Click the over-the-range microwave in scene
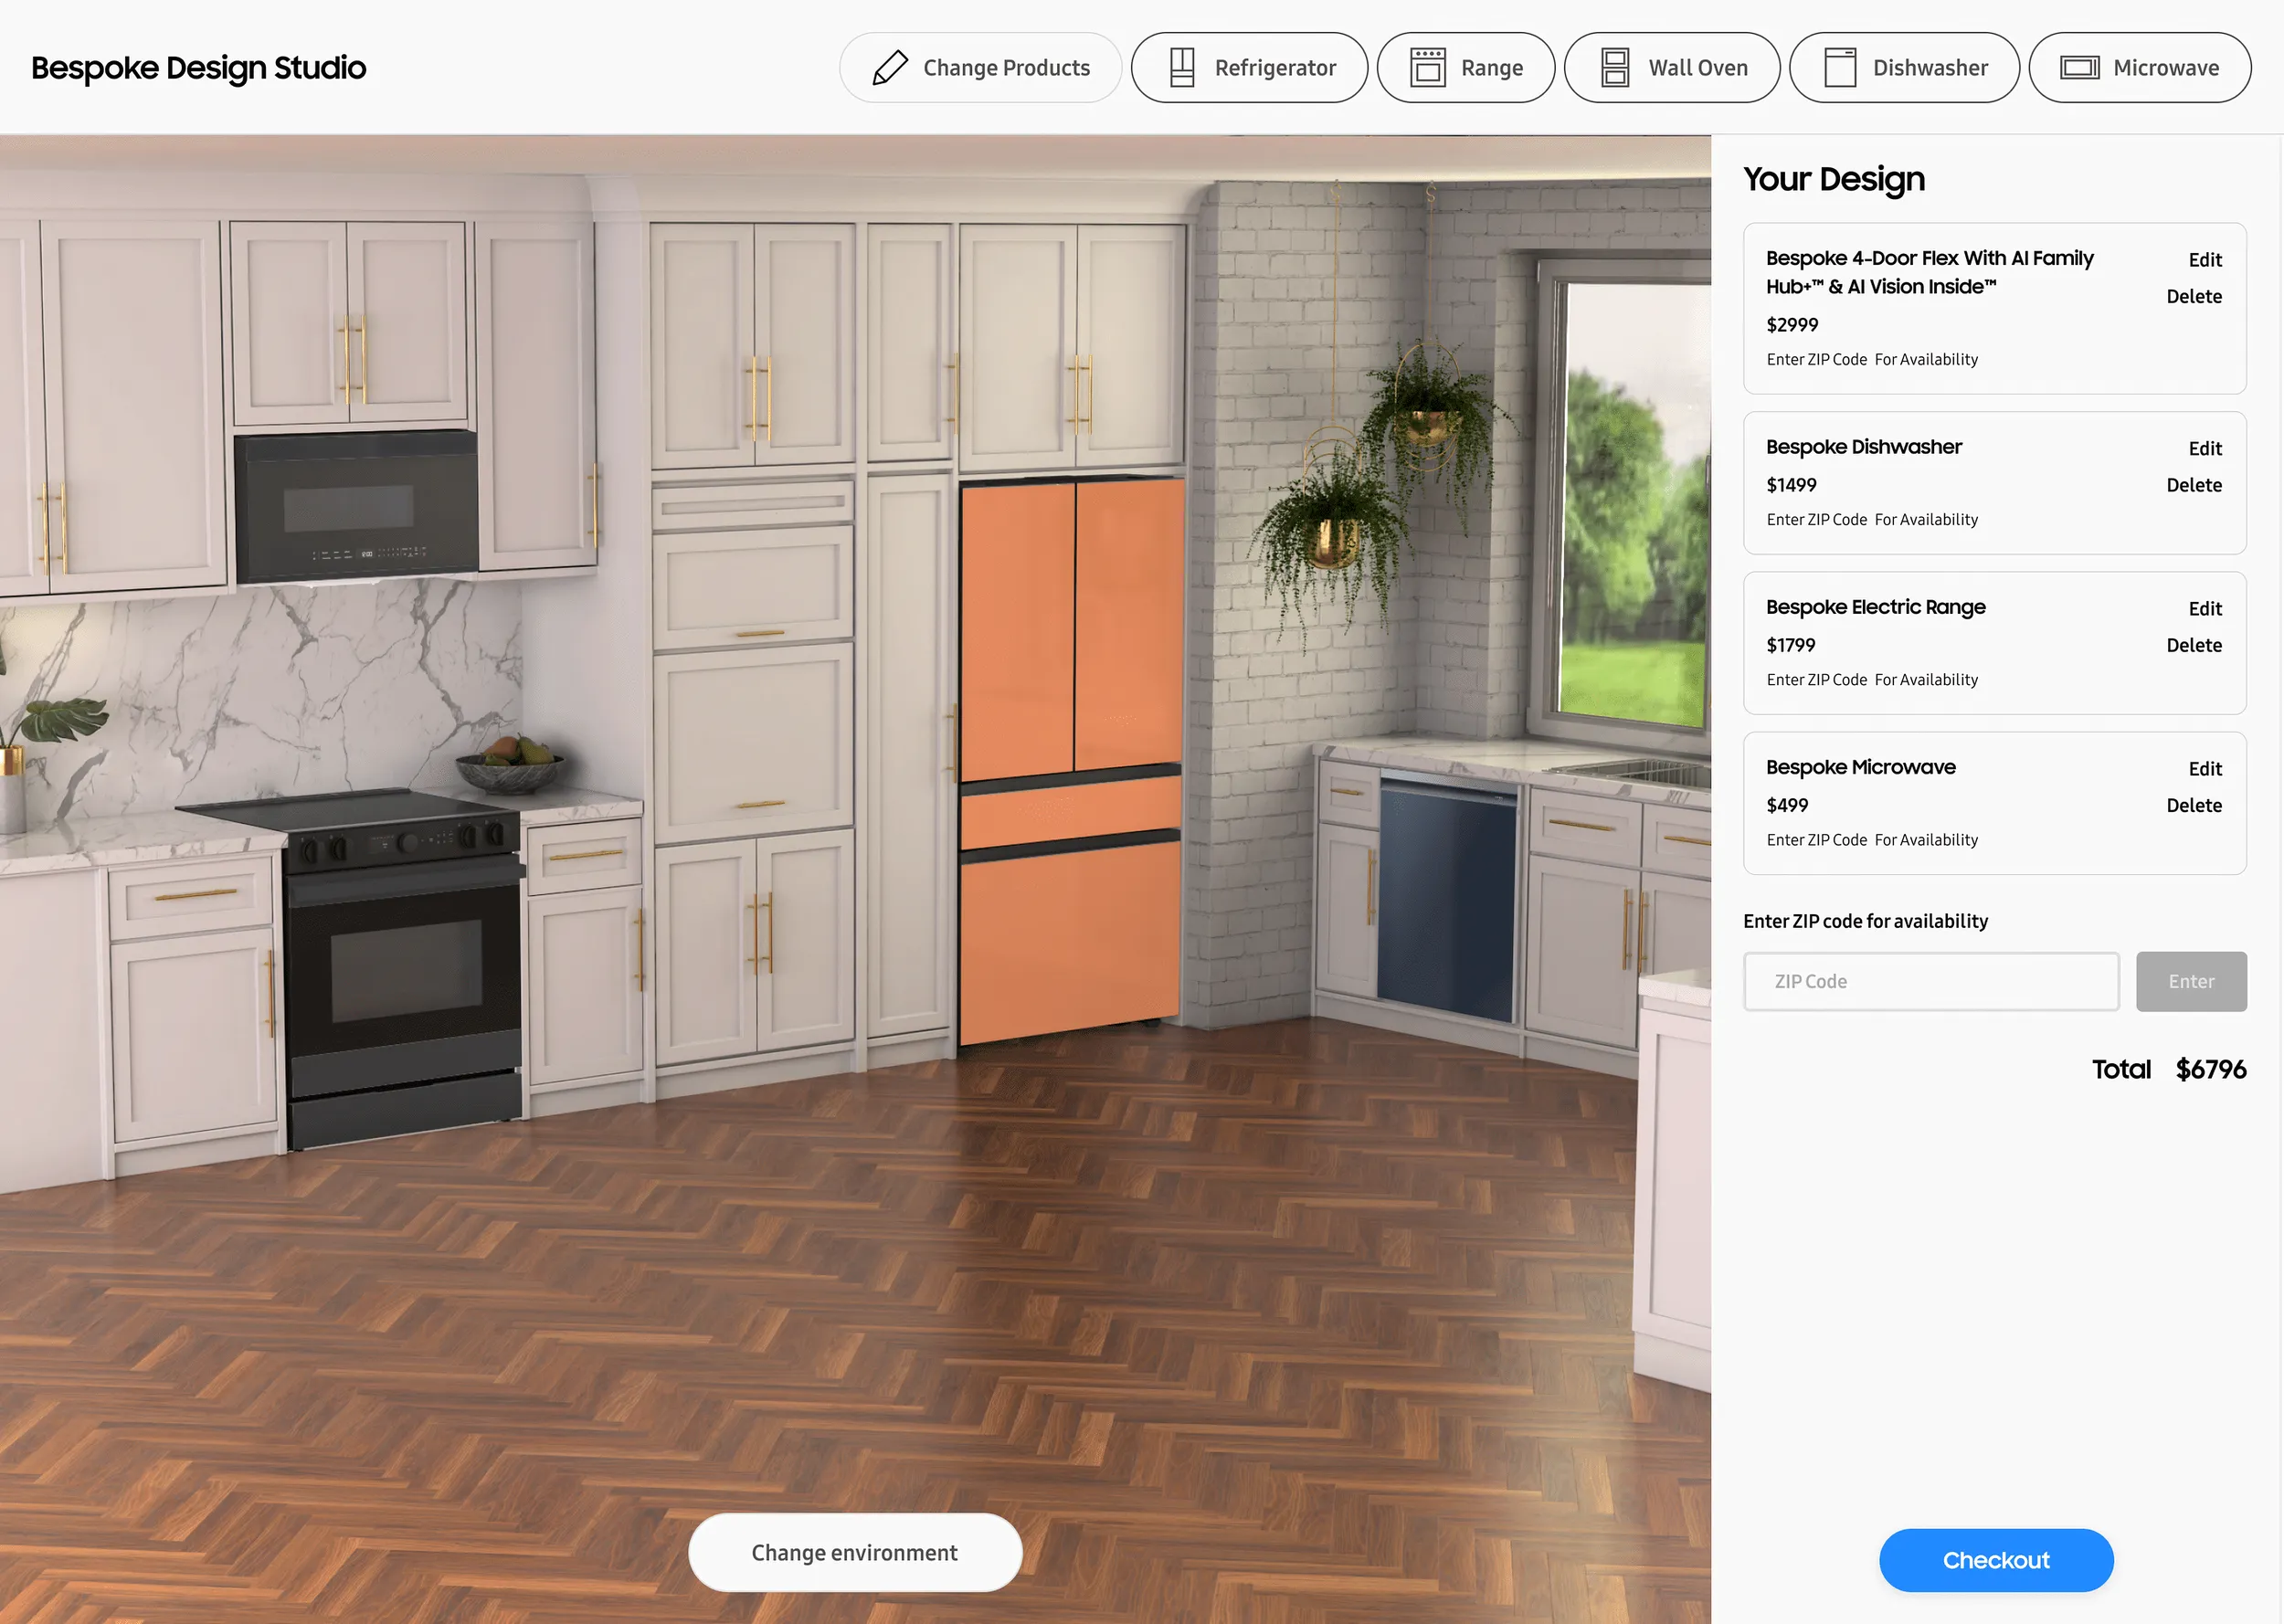 pyautogui.click(x=355, y=507)
